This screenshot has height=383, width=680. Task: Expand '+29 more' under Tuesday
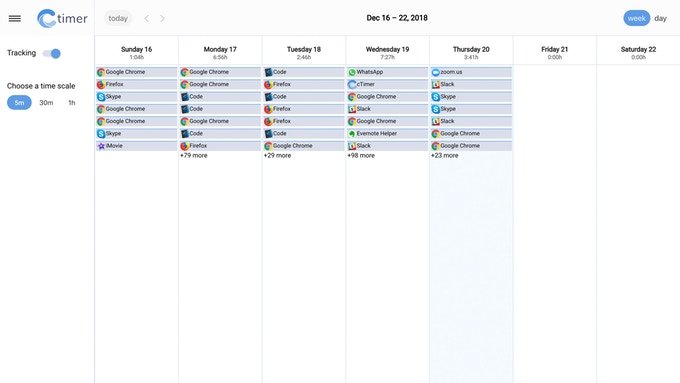[x=278, y=155]
